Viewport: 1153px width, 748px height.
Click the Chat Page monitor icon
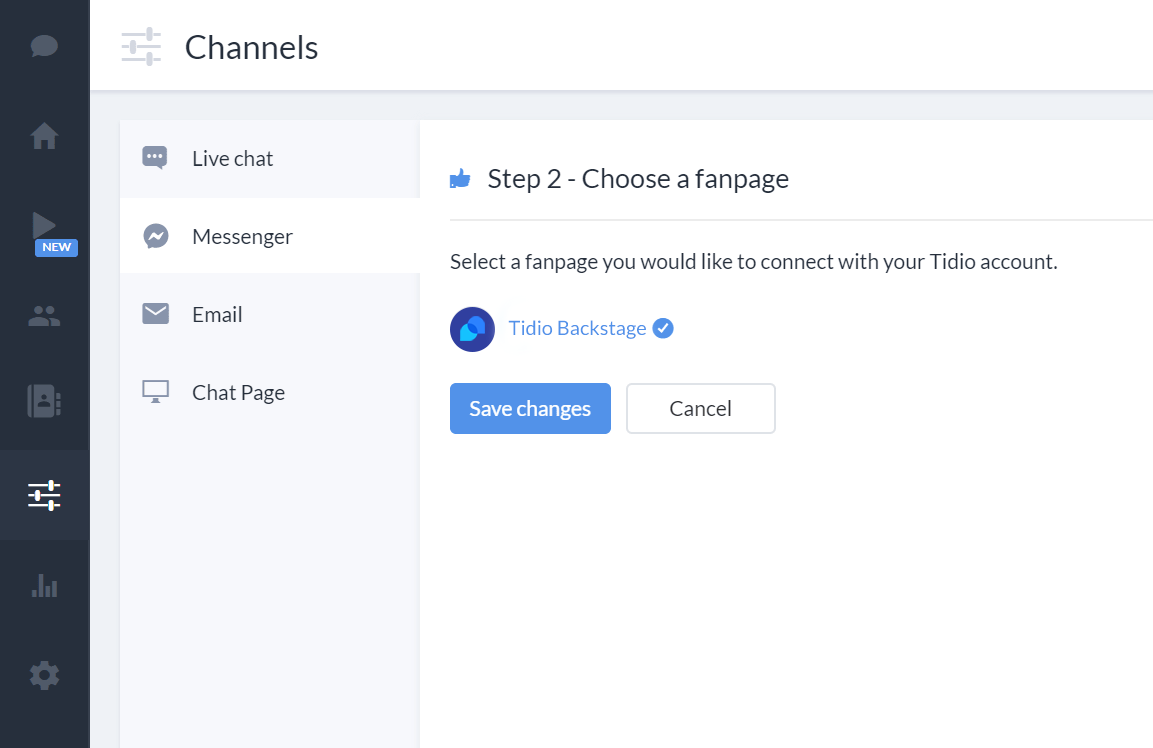point(155,391)
